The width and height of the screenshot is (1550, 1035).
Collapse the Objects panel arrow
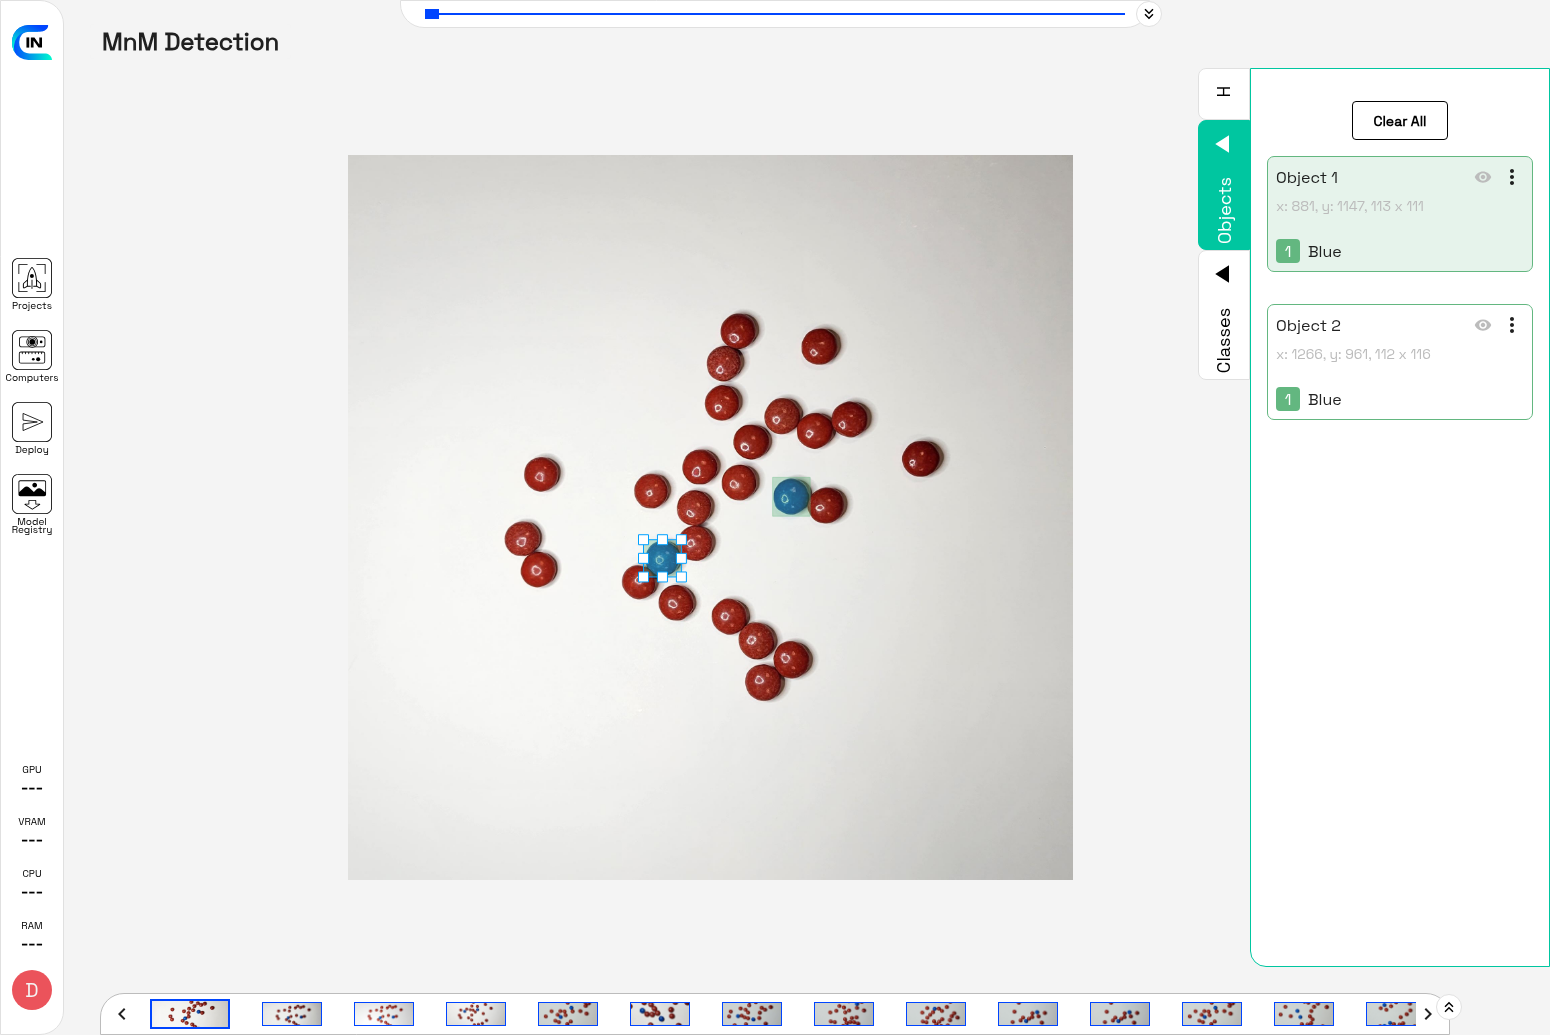pyautogui.click(x=1224, y=143)
